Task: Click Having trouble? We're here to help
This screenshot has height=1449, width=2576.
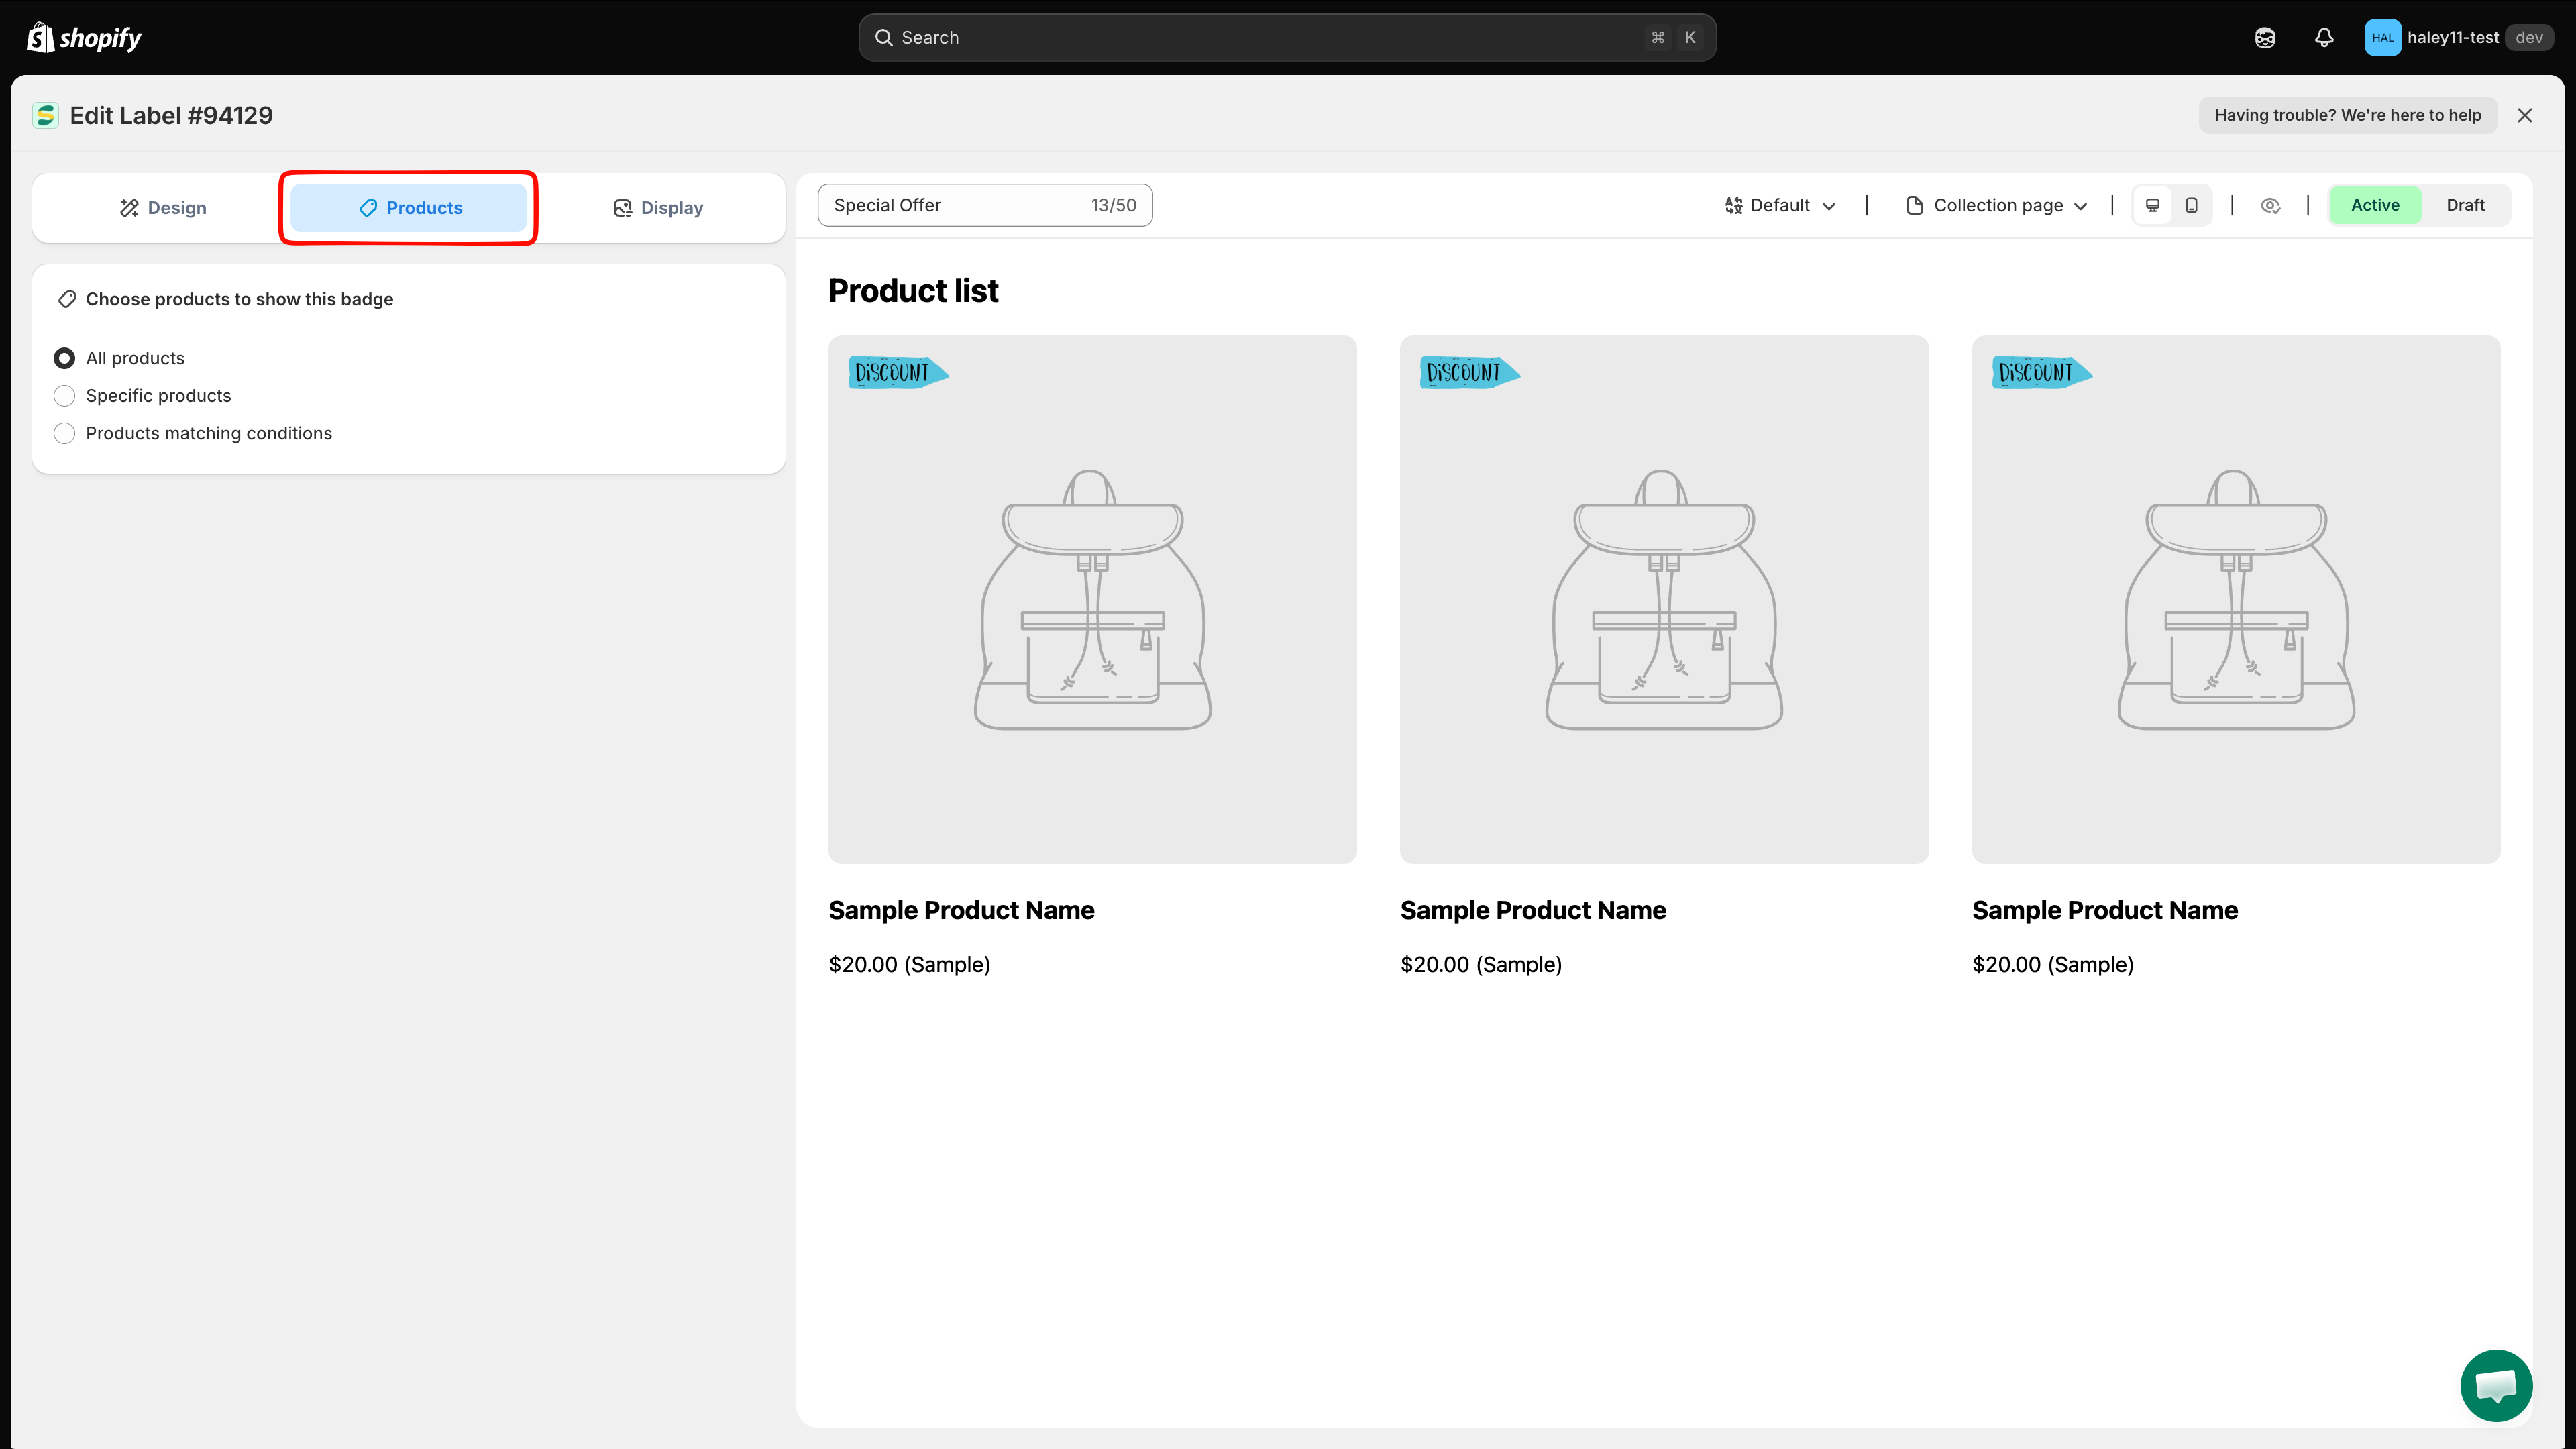Action: (2347, 115)
